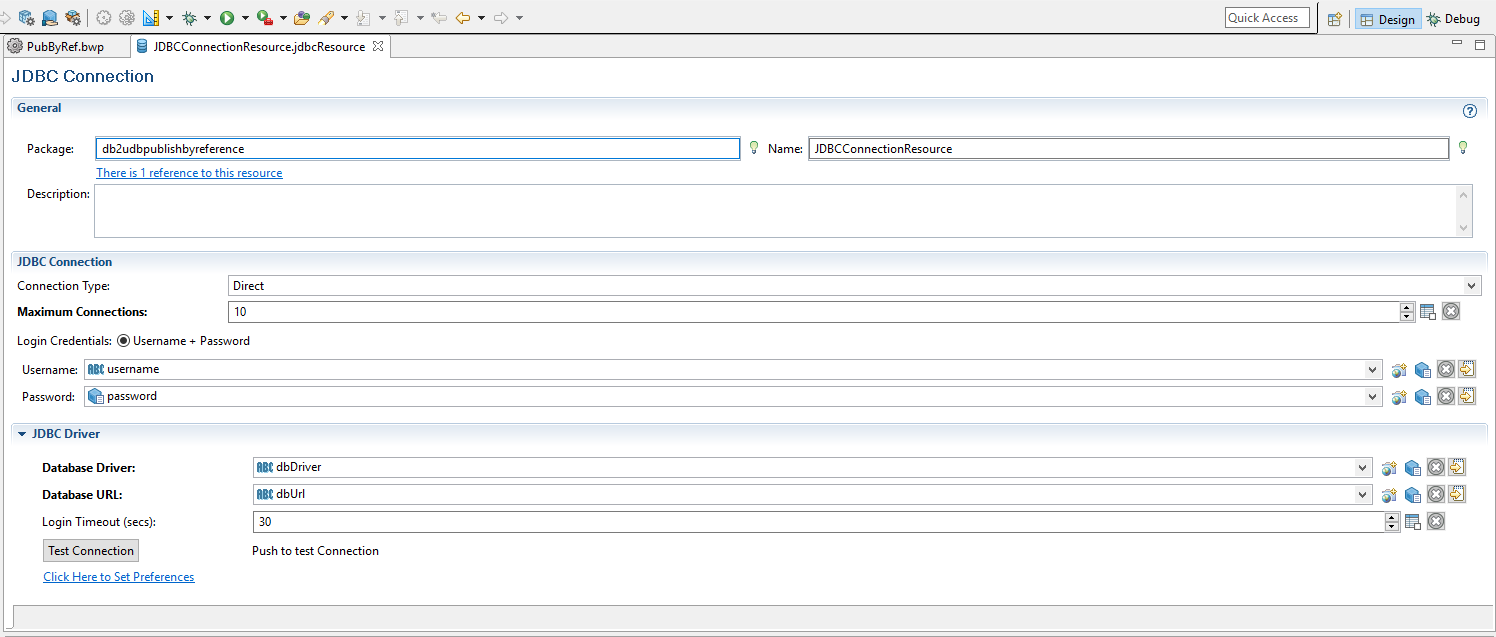Choose process property icon for Username
The width and height of the screenshot is (1496, 637).
pos(1422,370)
